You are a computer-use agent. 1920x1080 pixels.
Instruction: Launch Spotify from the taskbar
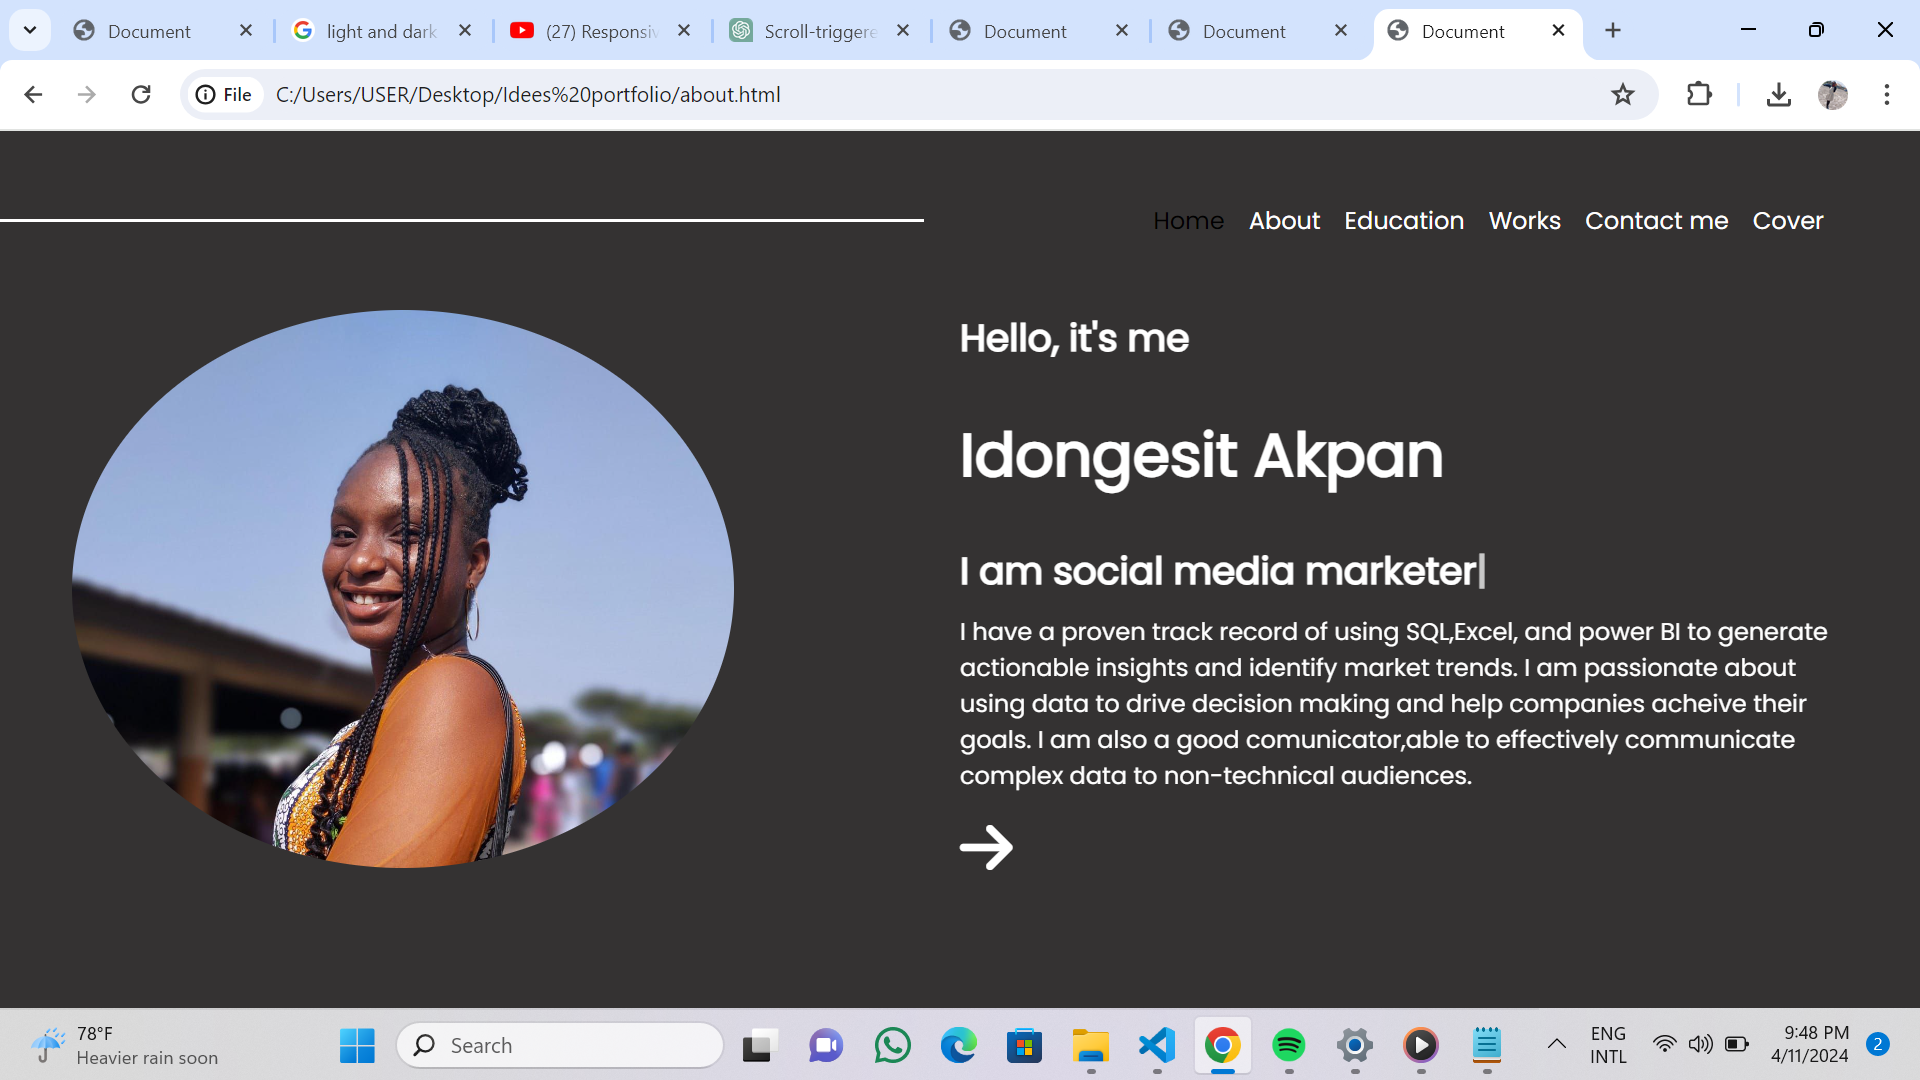click(x=1289, y=1046)
